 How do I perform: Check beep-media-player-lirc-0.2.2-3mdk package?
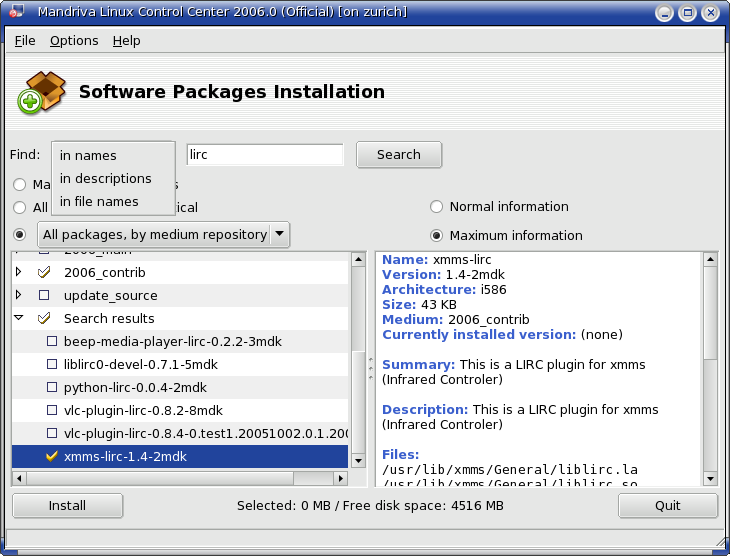click(52, 341)
